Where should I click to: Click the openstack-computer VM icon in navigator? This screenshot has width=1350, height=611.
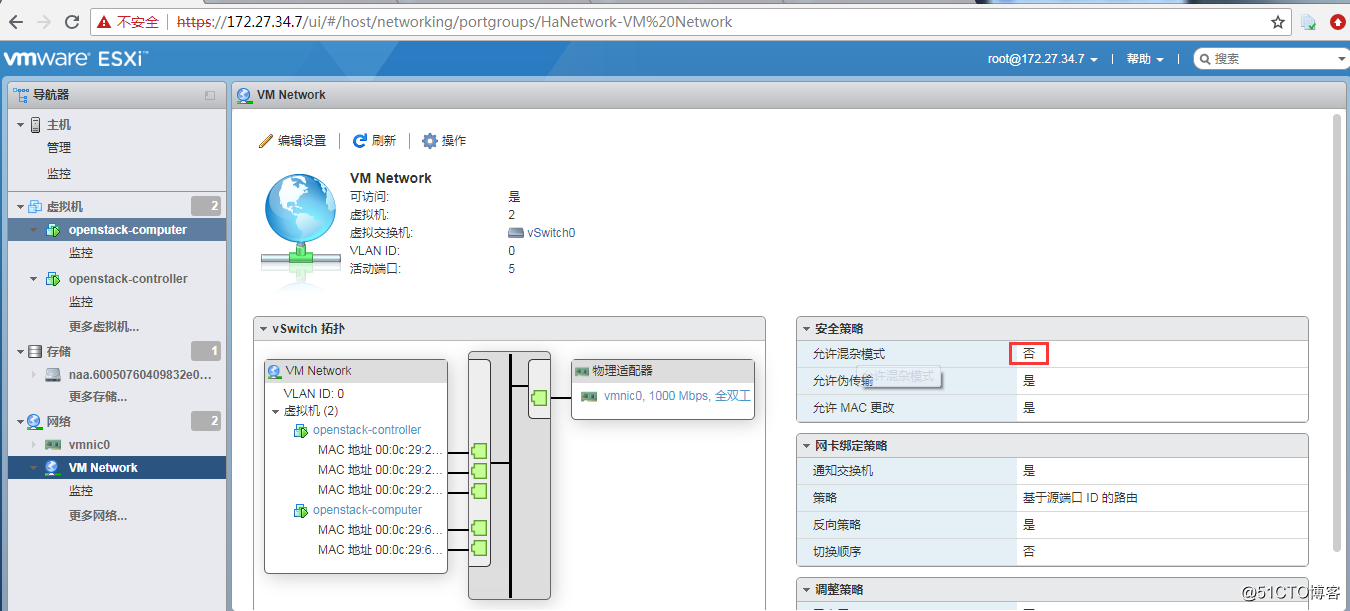(x=53, y=230)
